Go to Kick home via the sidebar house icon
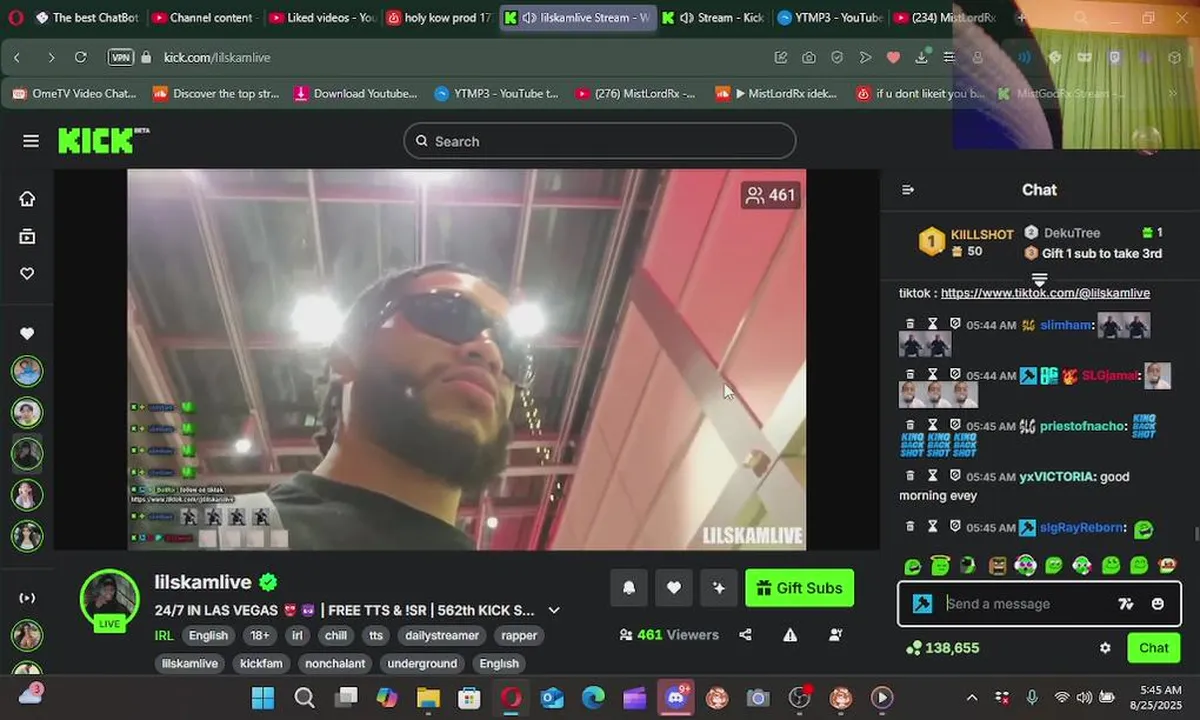 27,198
